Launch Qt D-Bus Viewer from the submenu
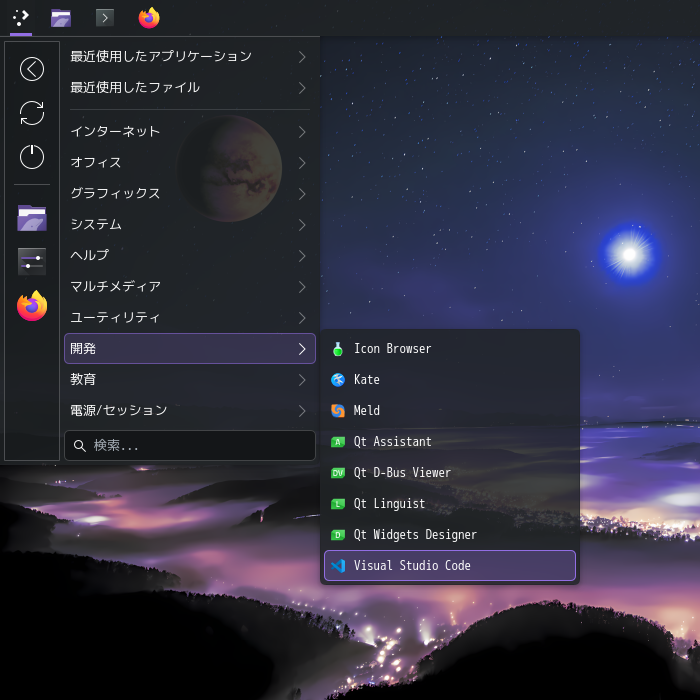Viewport: 700px width, 700px height. click(x=450, y=473)
